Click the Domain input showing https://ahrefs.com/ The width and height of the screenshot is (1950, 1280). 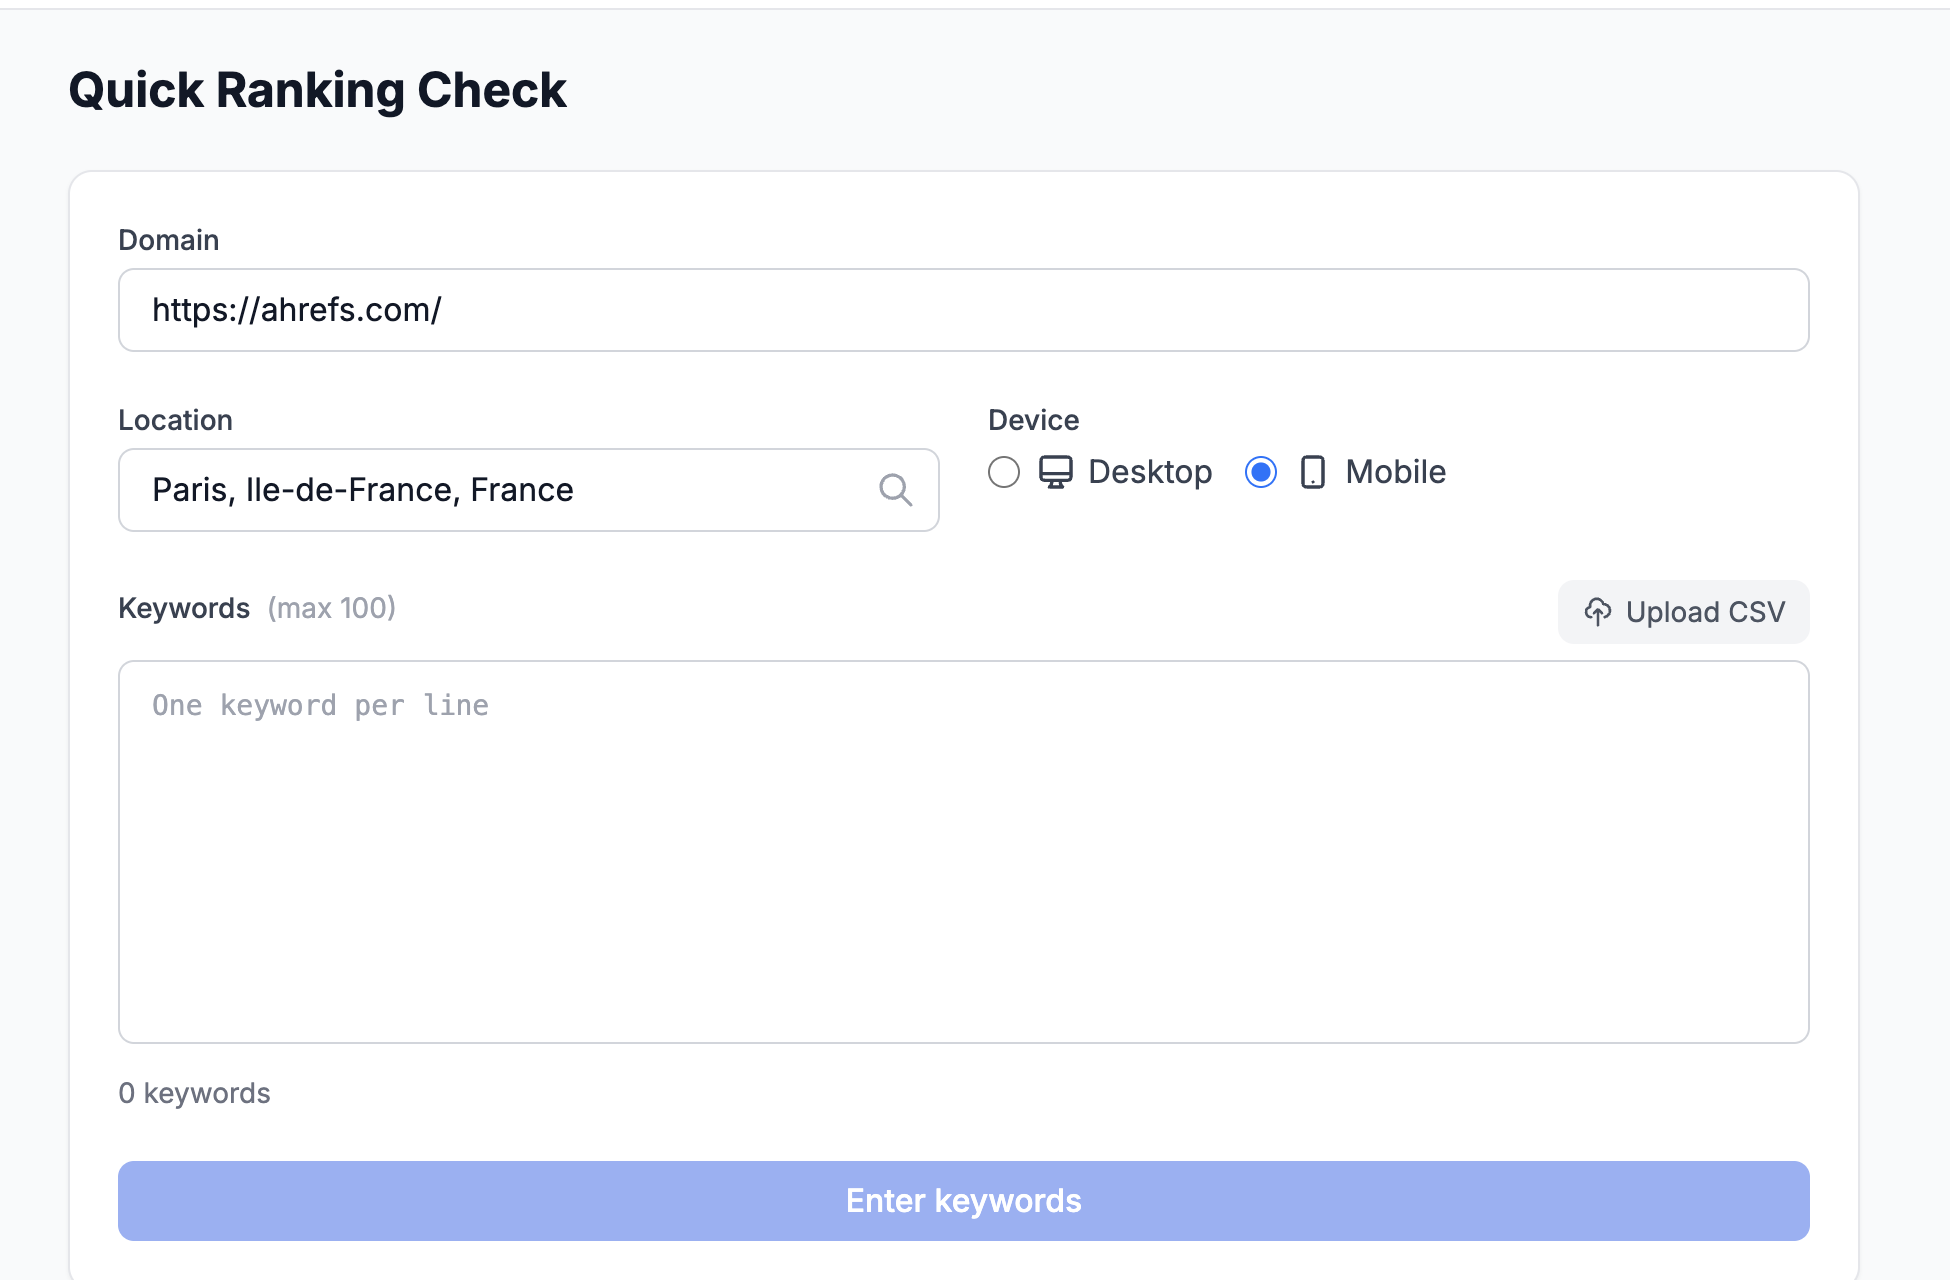(963, 309)
